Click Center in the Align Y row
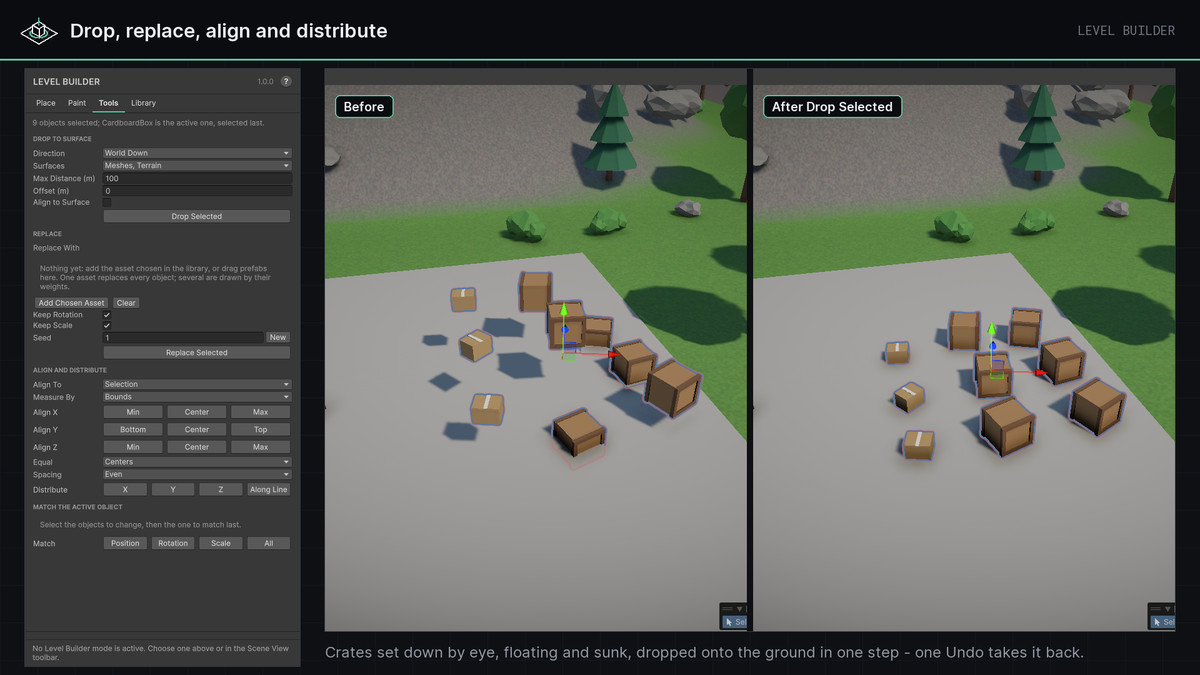 coord(197,429)
